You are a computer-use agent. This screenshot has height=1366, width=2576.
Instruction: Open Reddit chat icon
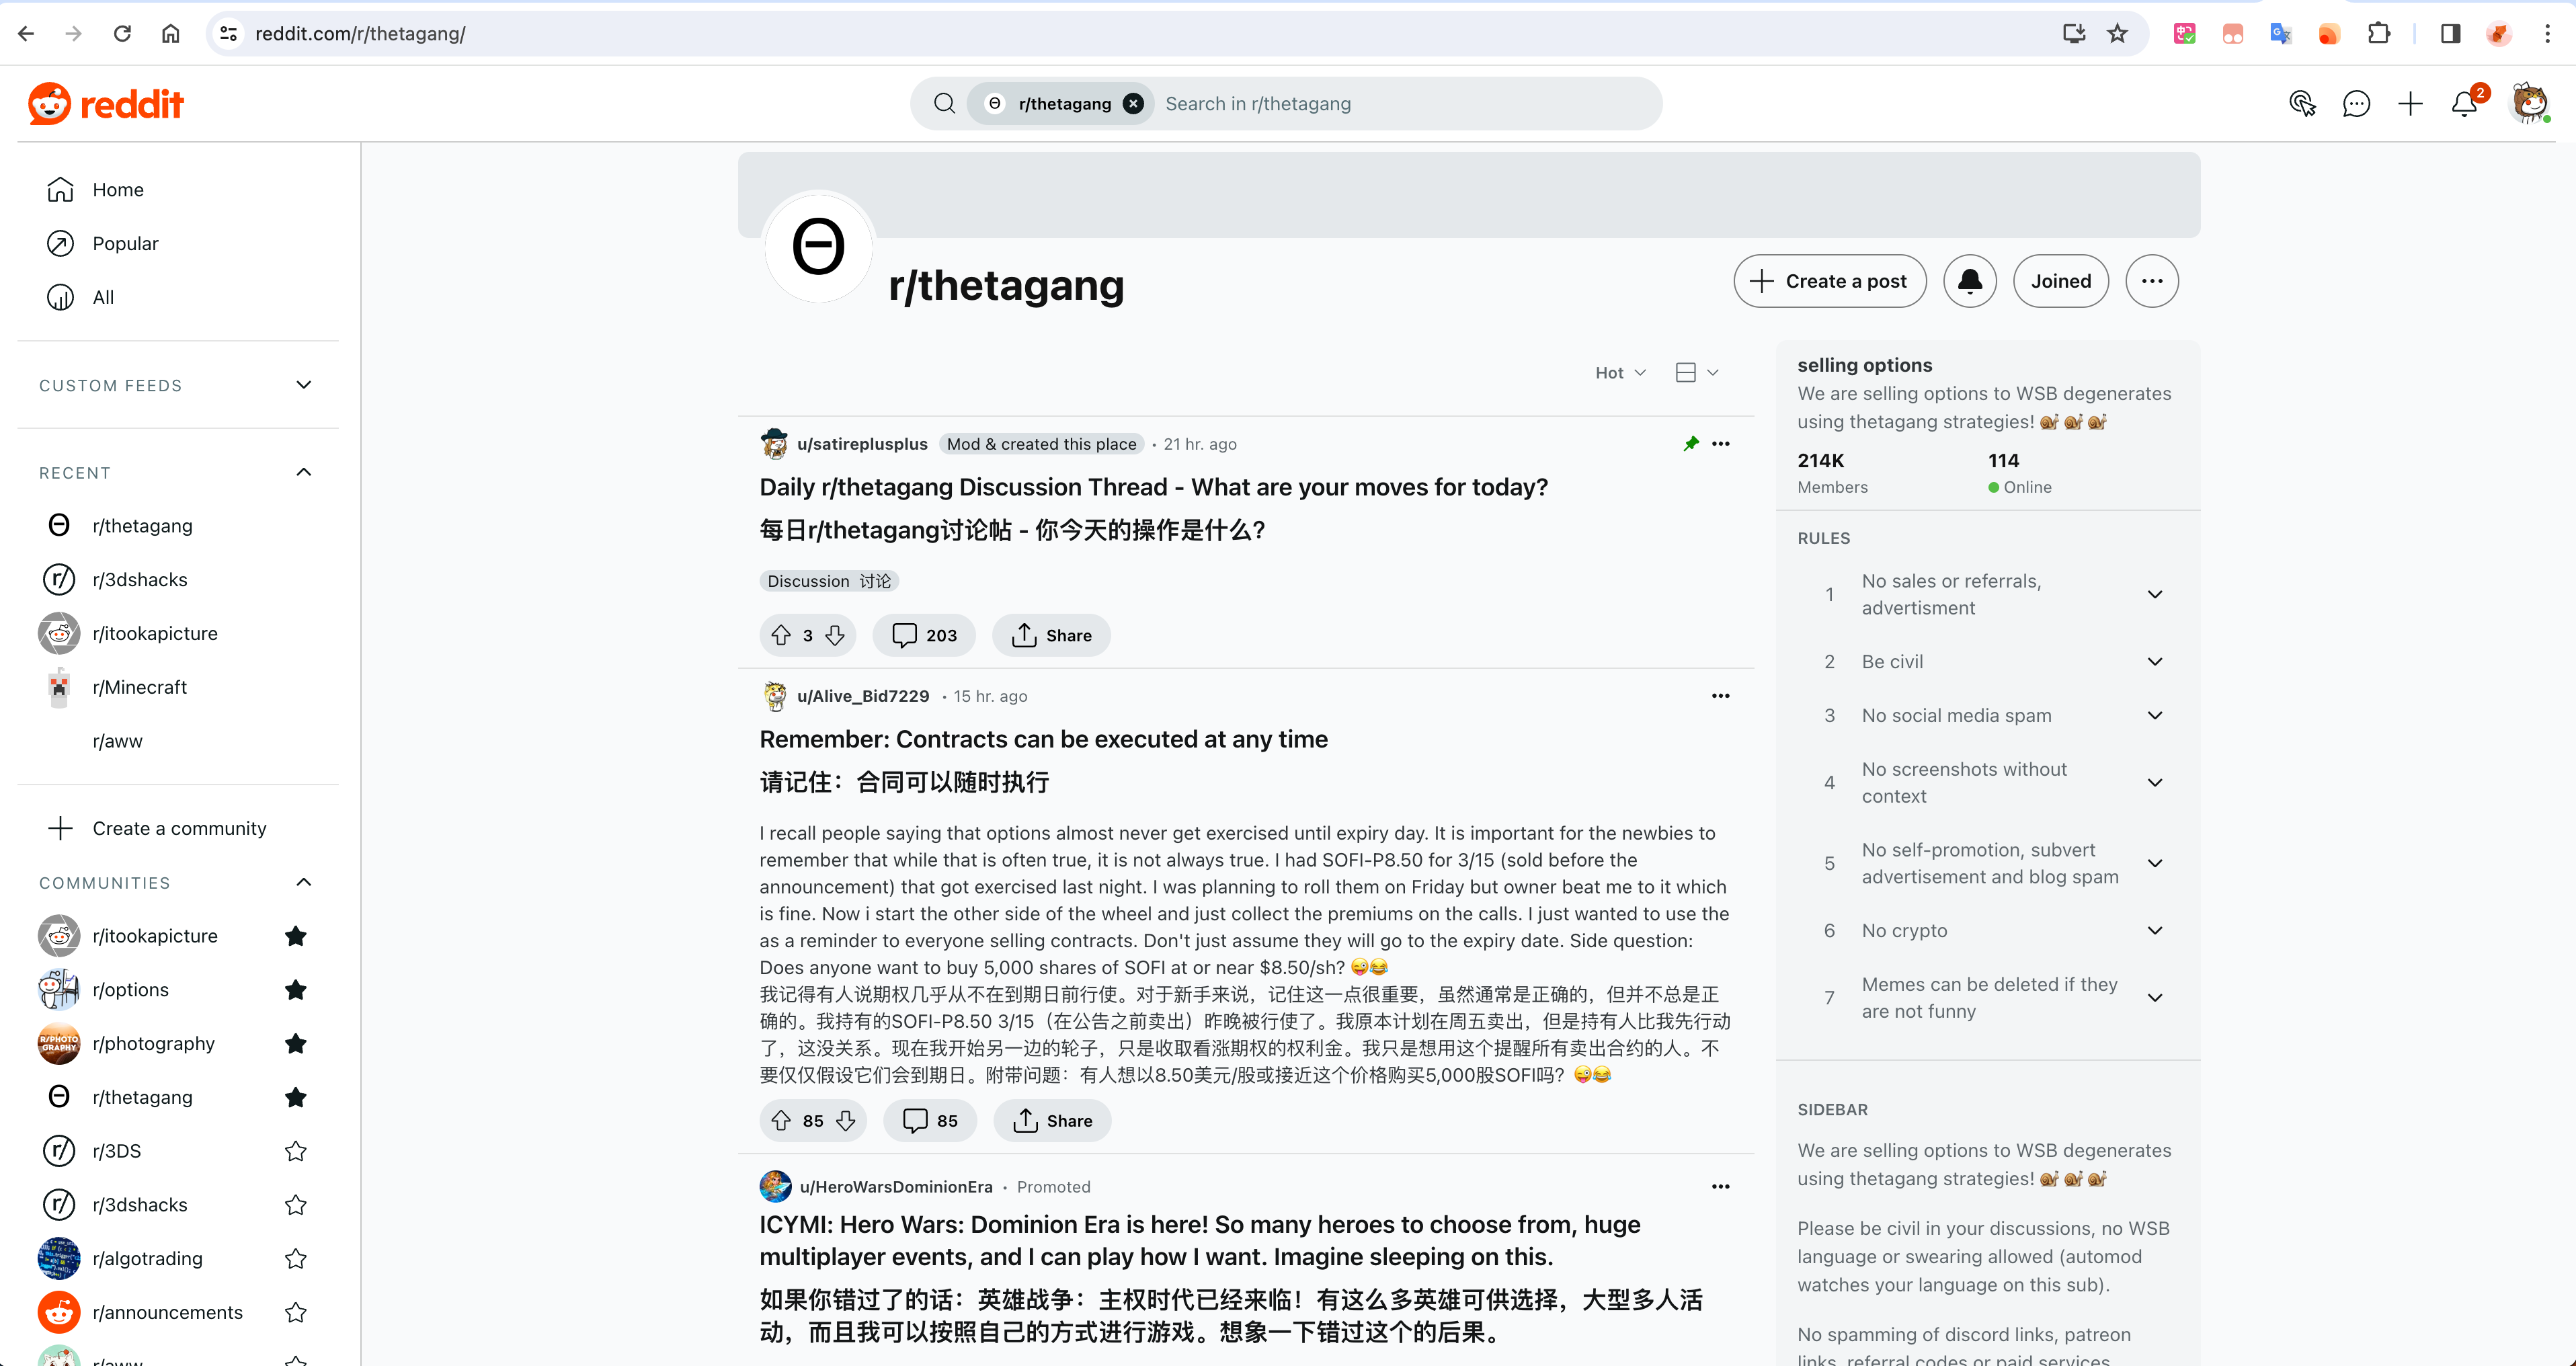[x=2356, y=103]
